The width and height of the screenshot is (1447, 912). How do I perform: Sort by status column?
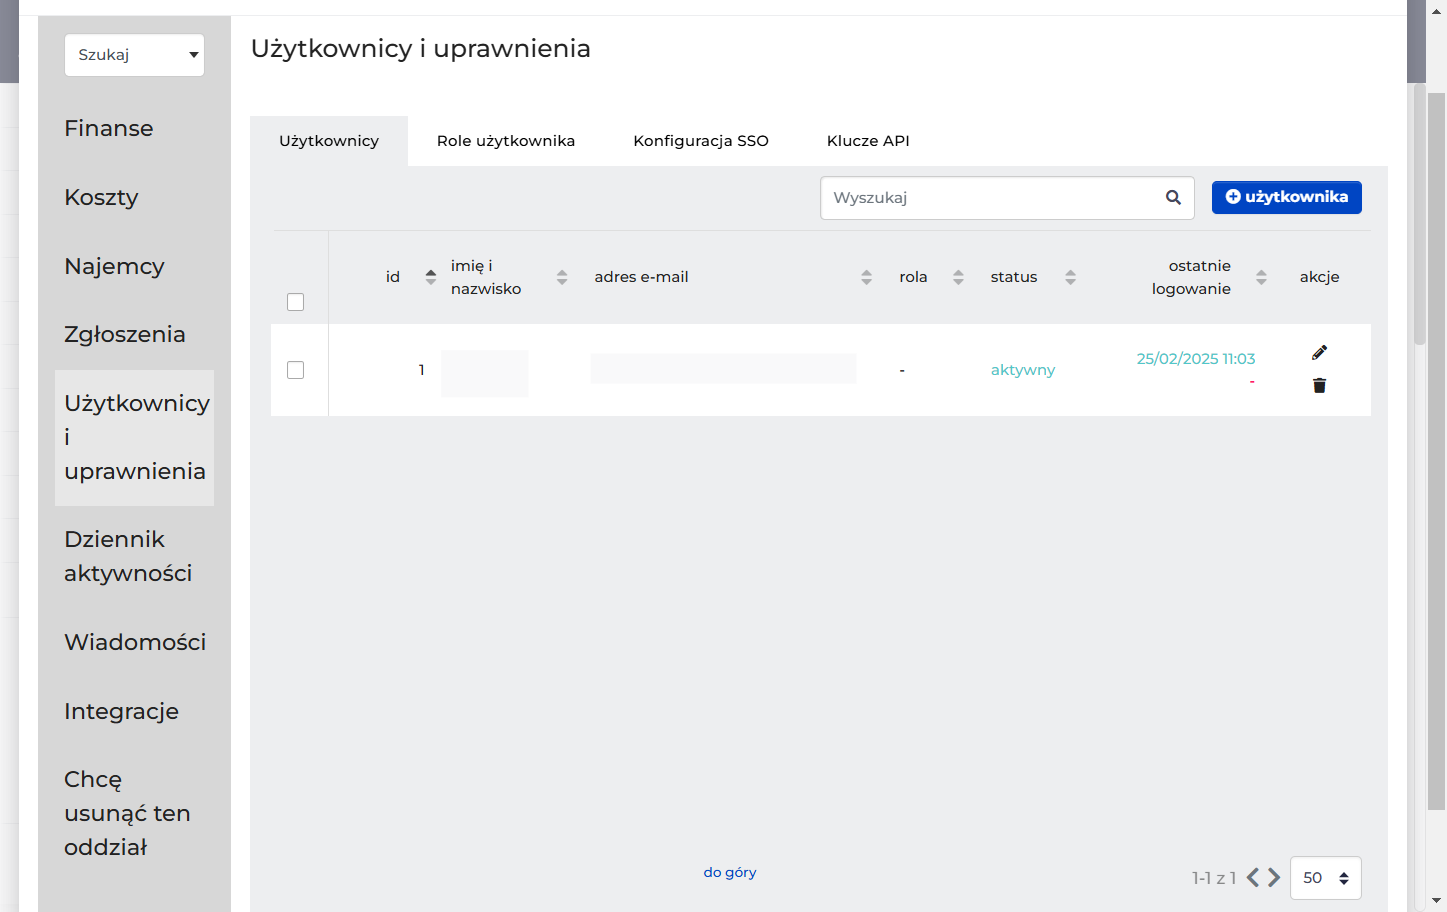1070,277
